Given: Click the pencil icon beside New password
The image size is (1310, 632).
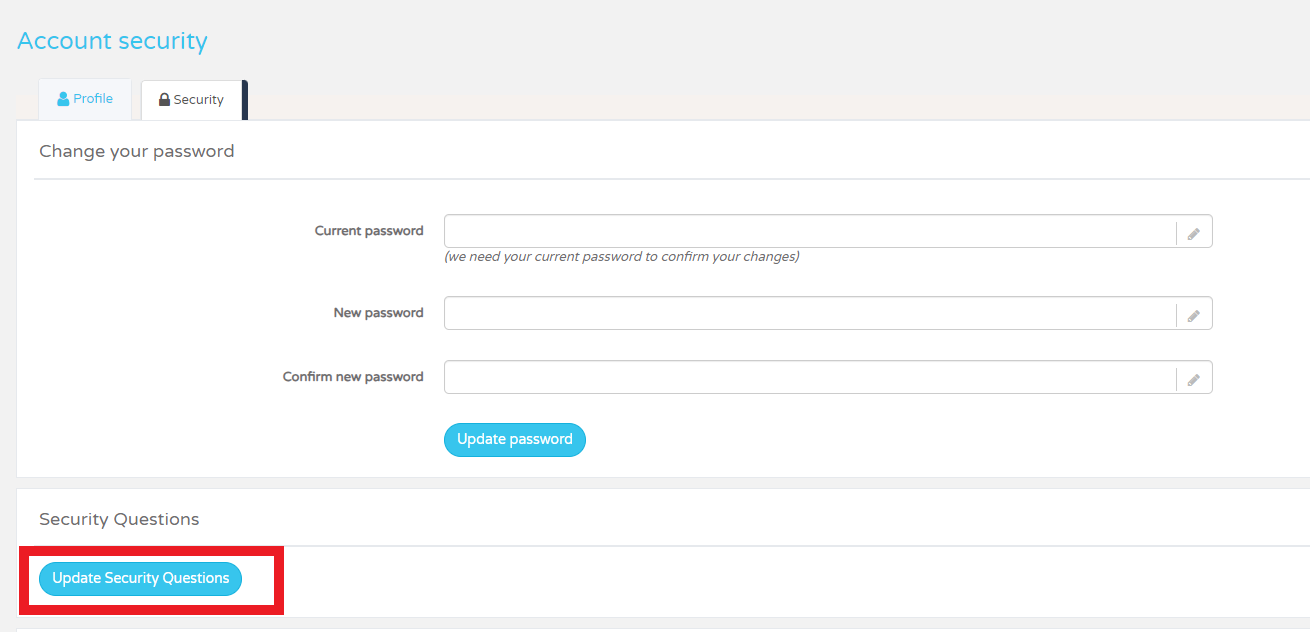Looking at the screenshot, I should pos(1194,313).
